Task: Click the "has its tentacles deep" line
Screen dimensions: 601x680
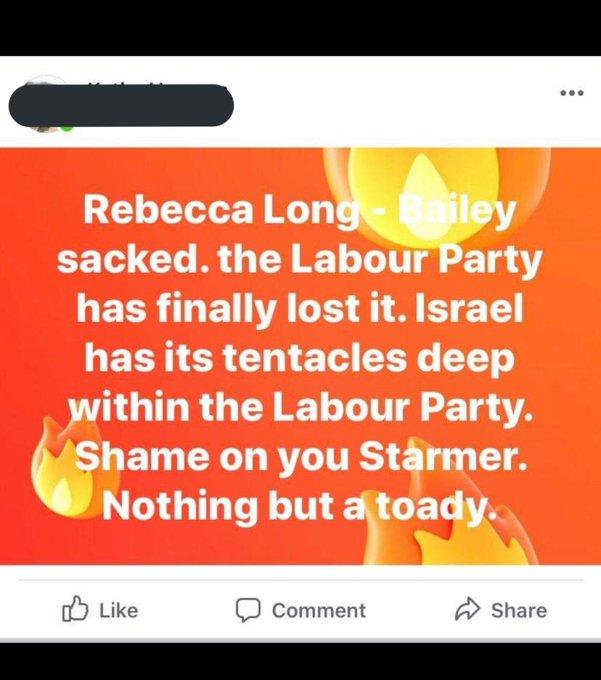Action: tap(299, 358)
